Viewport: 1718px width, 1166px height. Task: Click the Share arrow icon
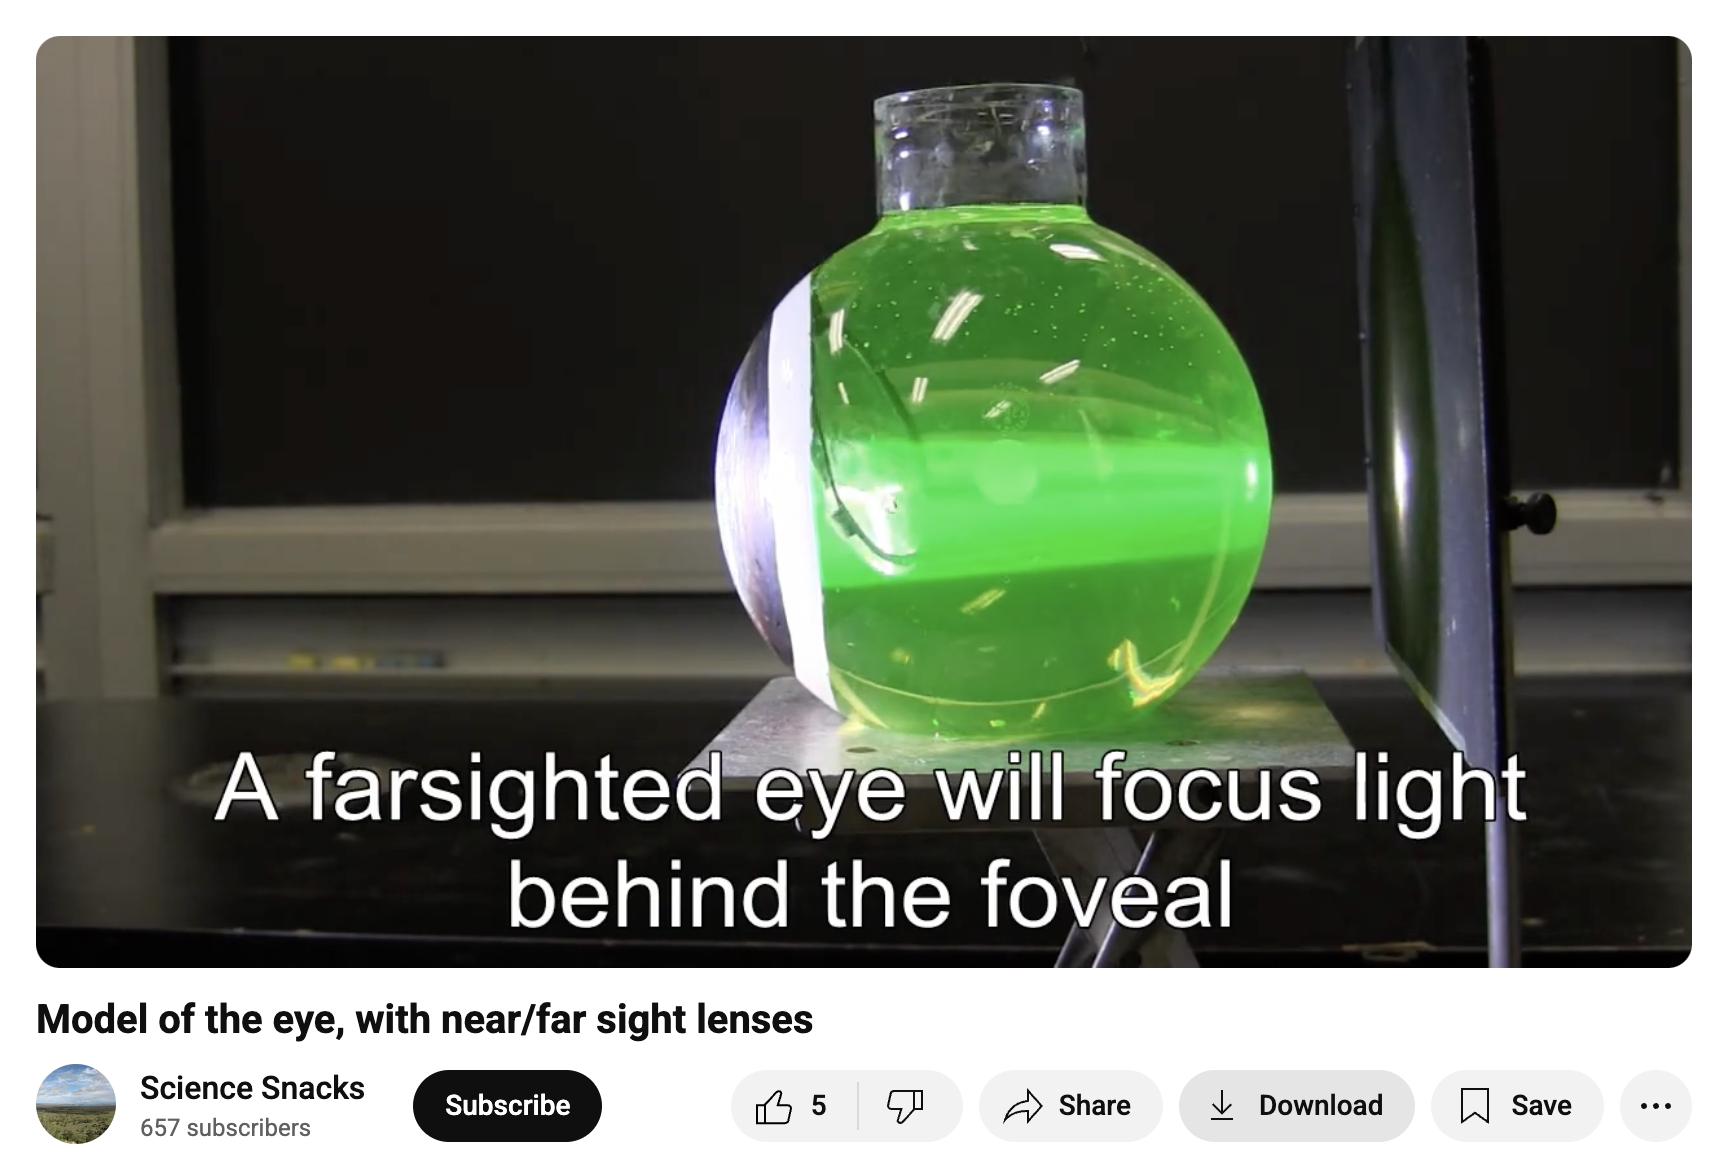pos(1023,1106)
